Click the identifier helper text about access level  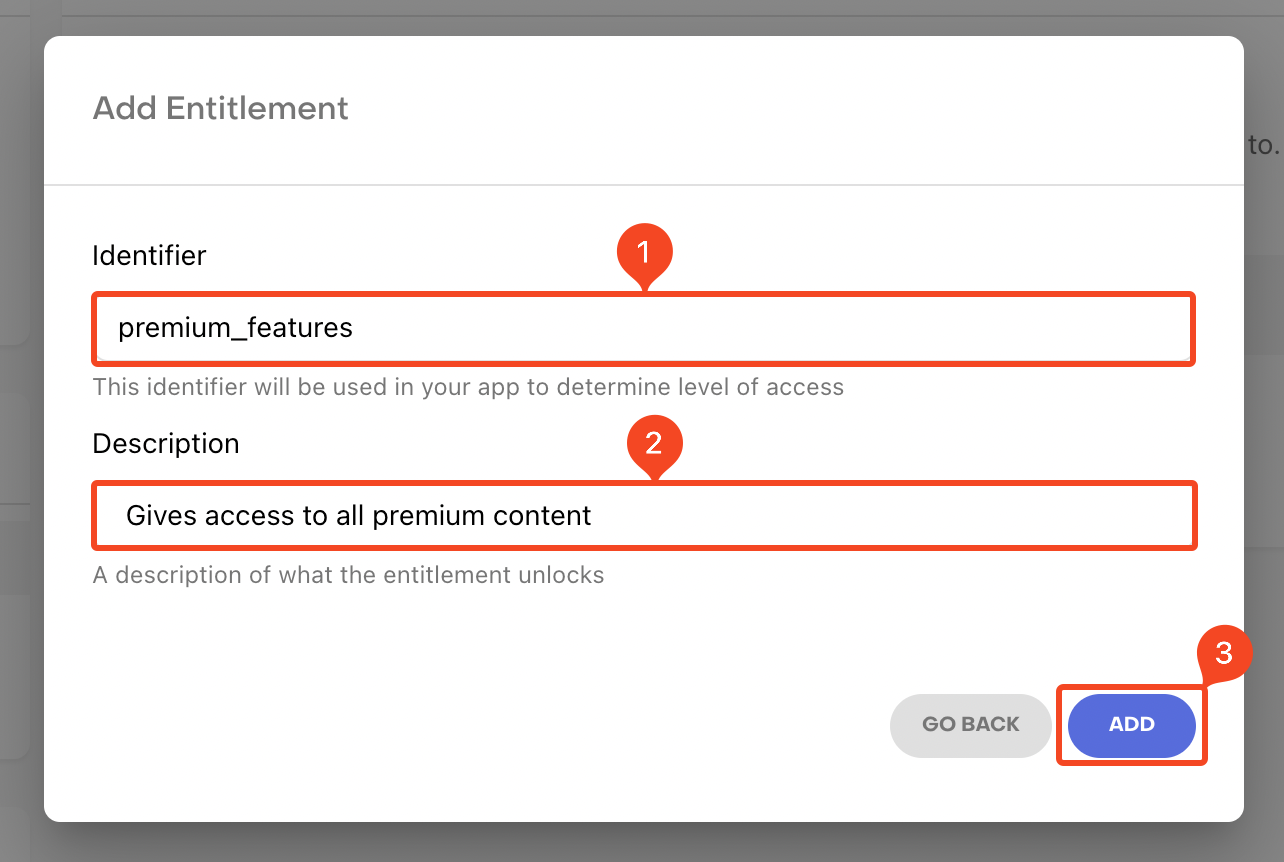point(468,387)
